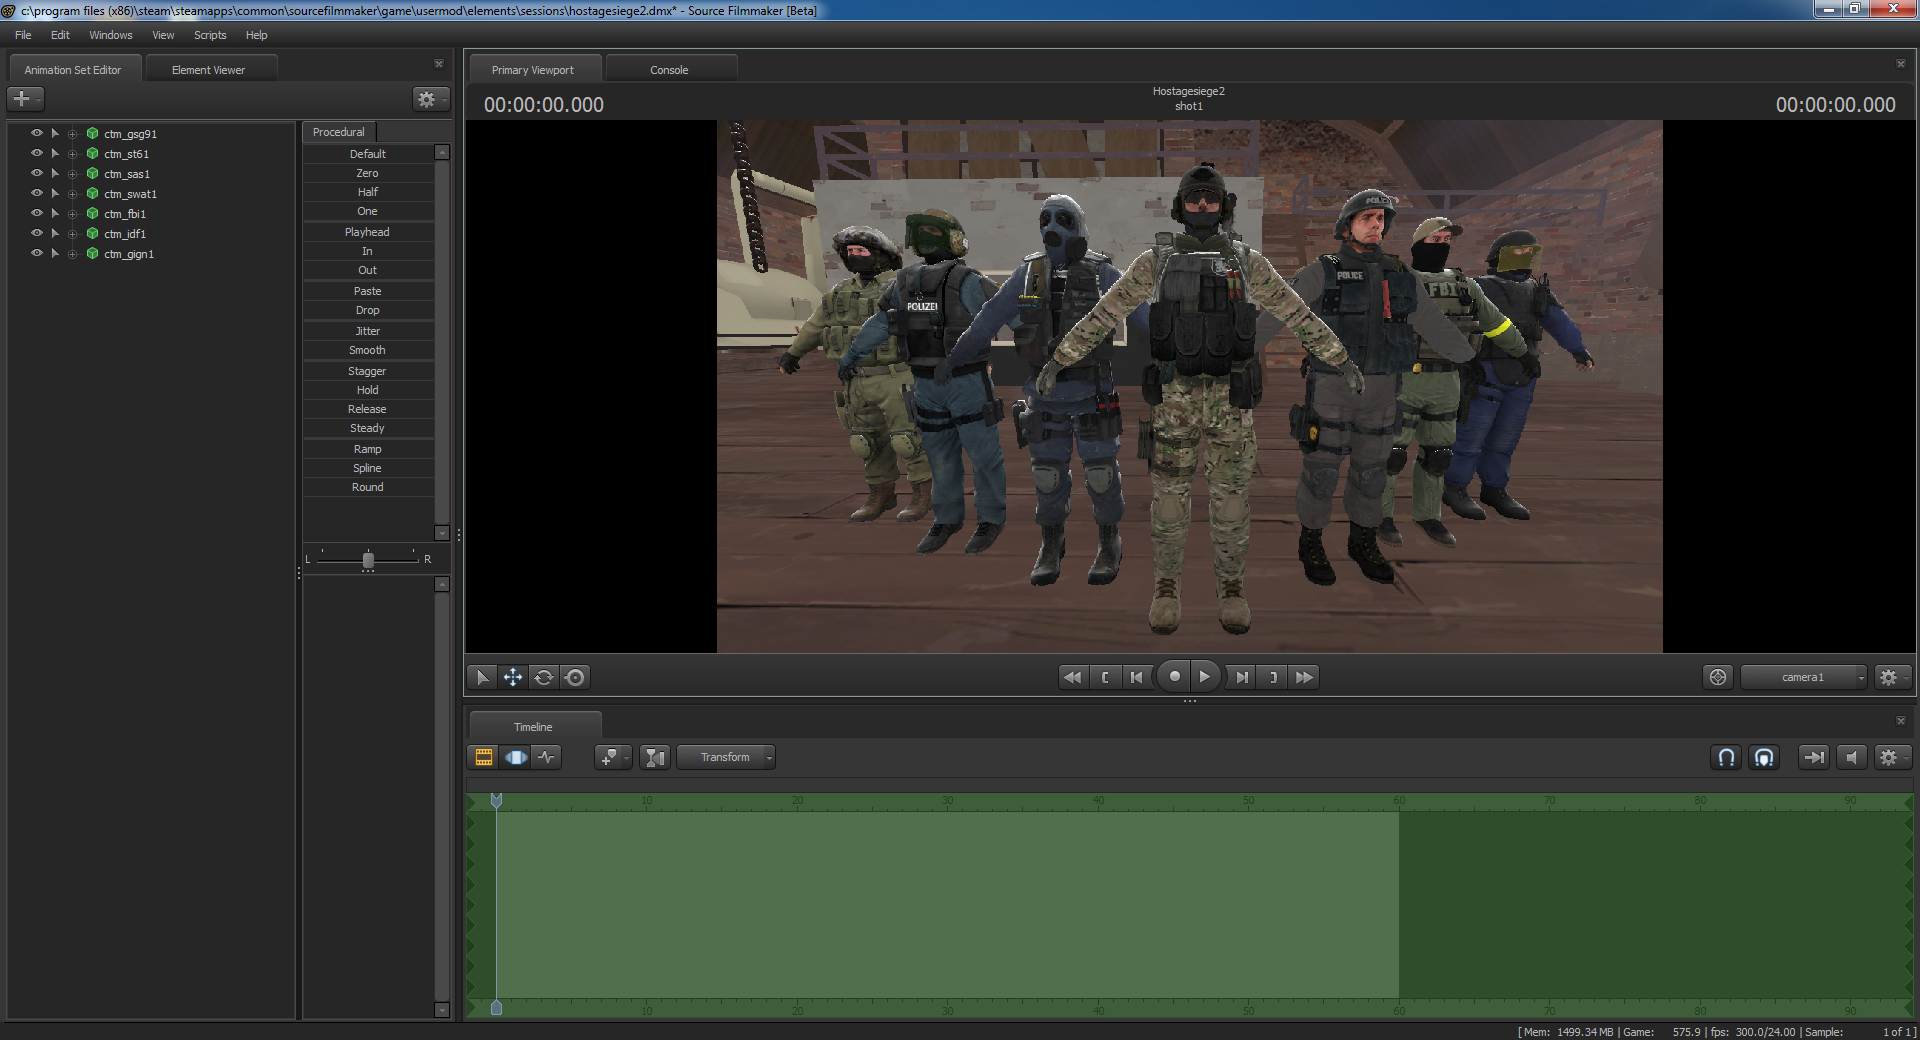The image size is (1920, 1040).
Task: Expand the ctm_swat1 tree node
Action: coord(72,194)
